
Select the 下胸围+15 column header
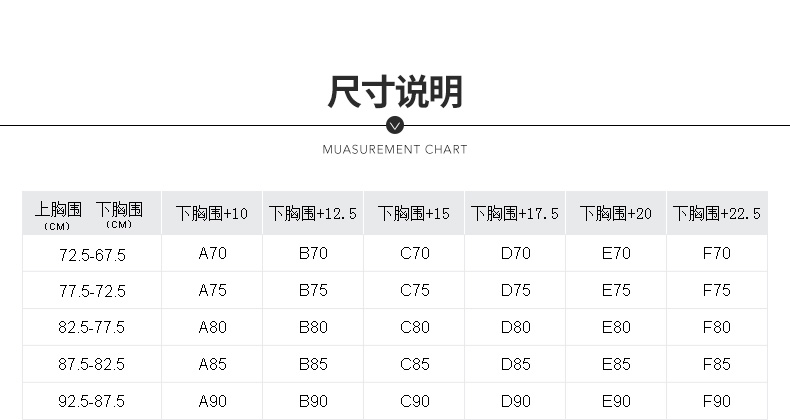click(x=414, y=213)
